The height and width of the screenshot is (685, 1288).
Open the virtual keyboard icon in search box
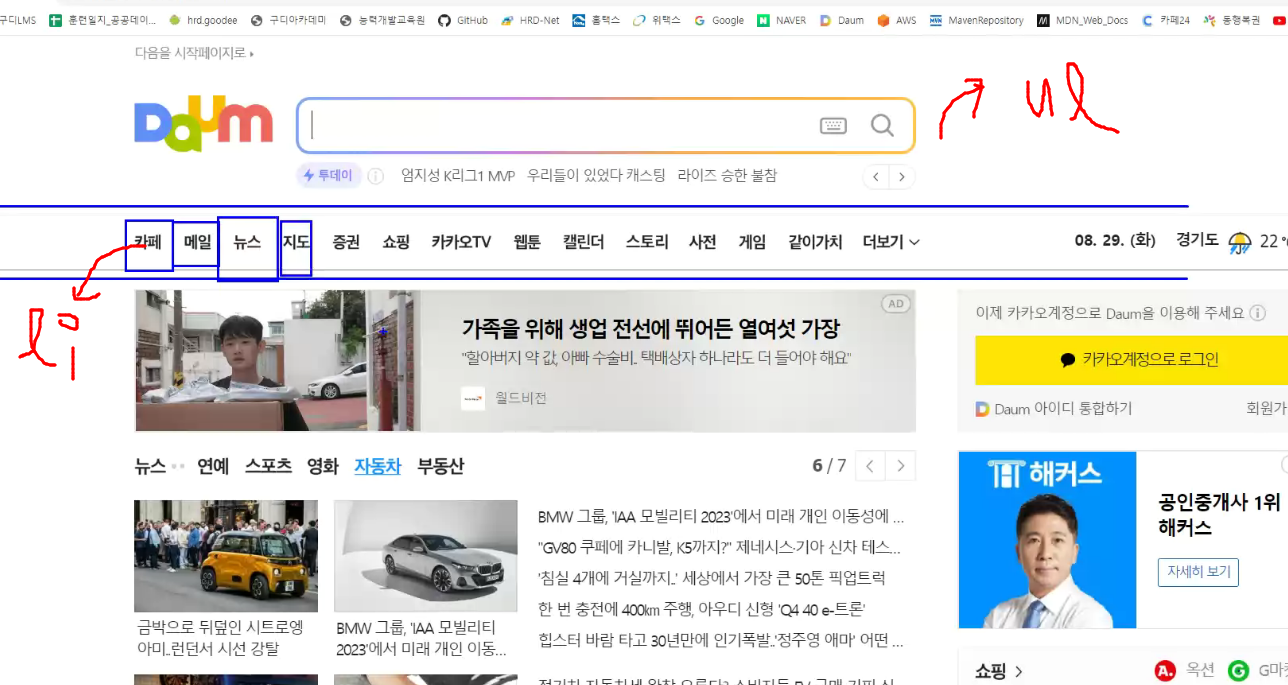833,125
